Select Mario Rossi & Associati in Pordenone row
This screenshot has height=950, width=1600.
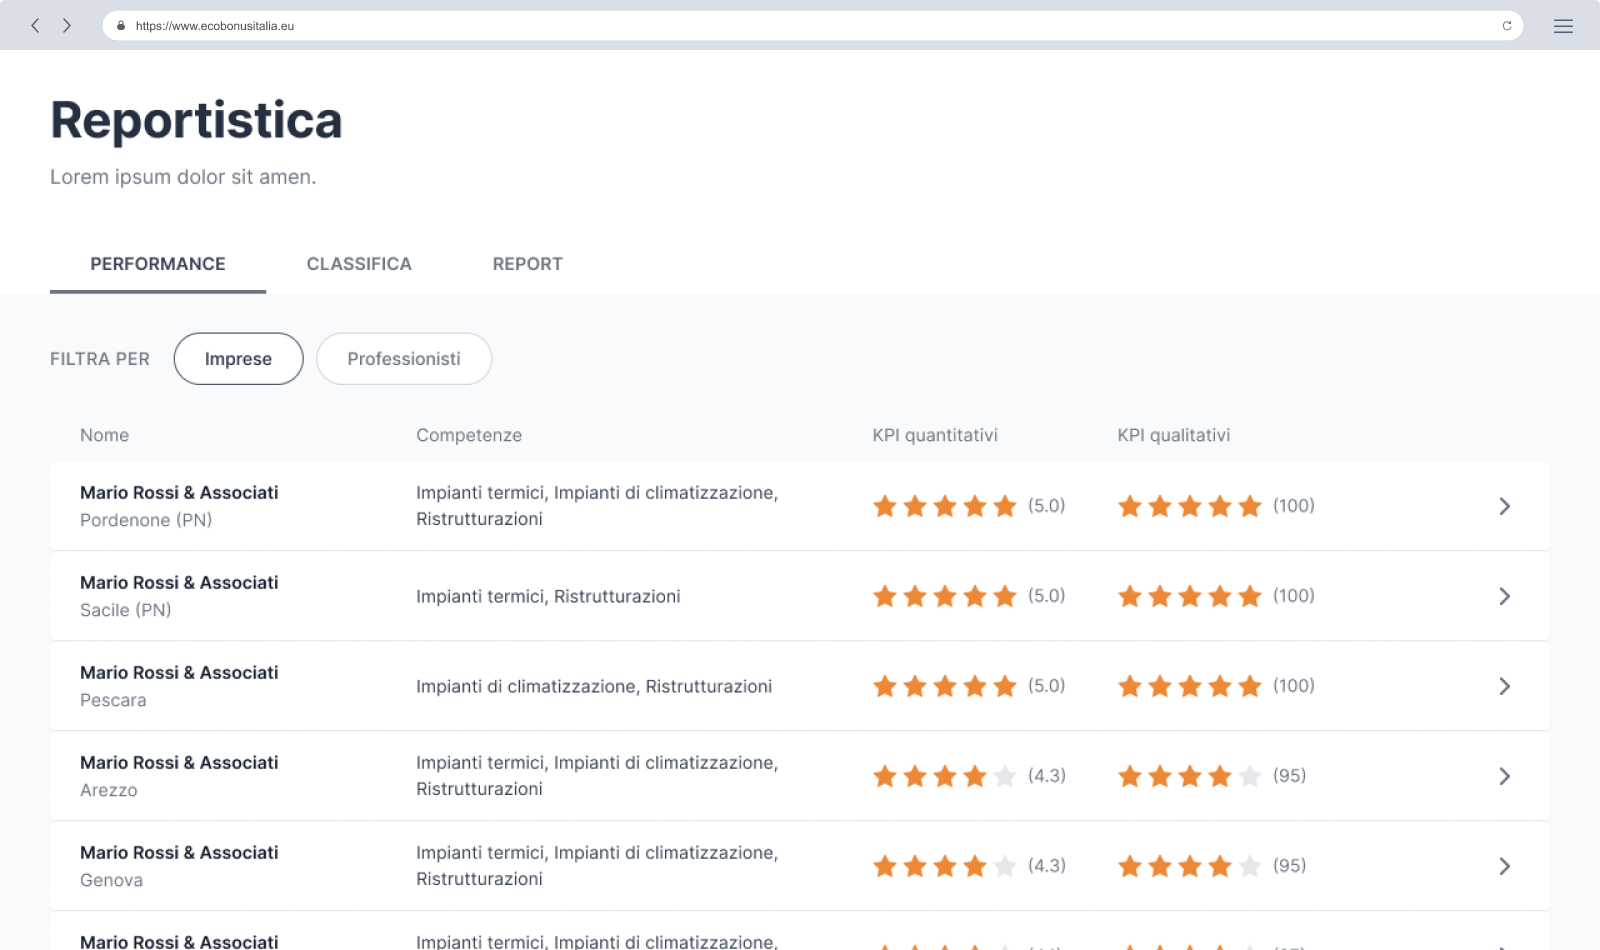179,493
